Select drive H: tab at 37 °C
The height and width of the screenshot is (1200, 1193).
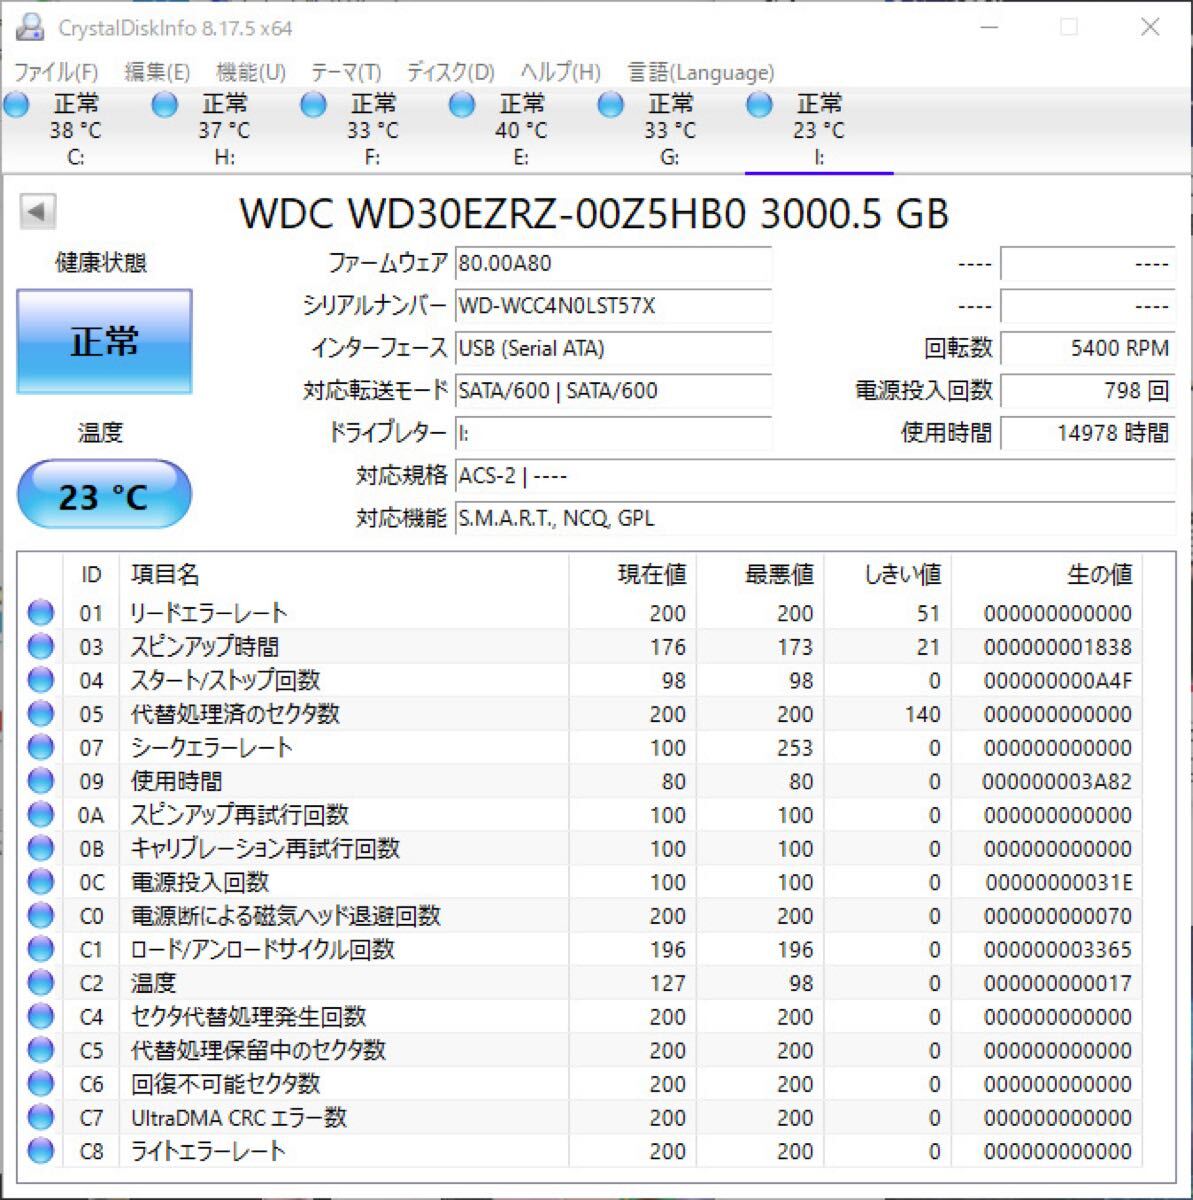(x=223, y=130)
